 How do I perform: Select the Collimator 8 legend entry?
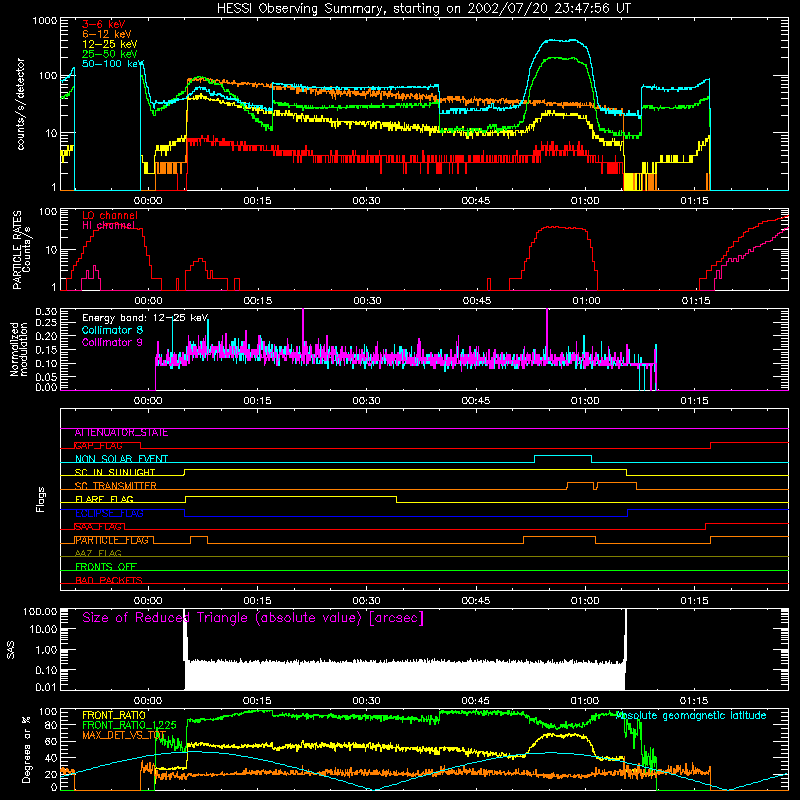point(112,330)
